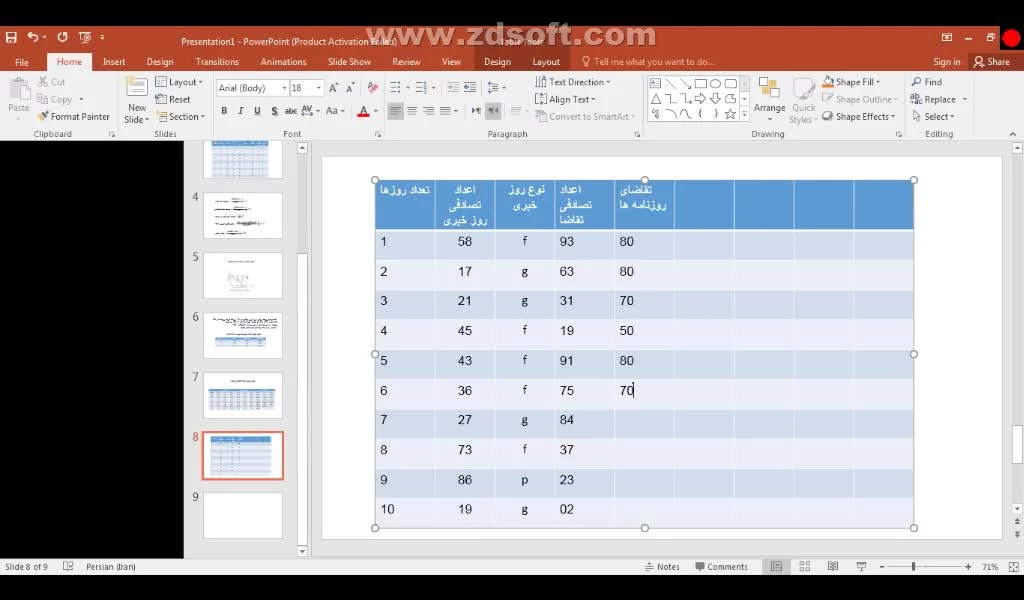The image size is (1024, 600).
Task: Open the font name dropdown Arial (Body)
Action: pyautogui.click(x=284, y=87)
